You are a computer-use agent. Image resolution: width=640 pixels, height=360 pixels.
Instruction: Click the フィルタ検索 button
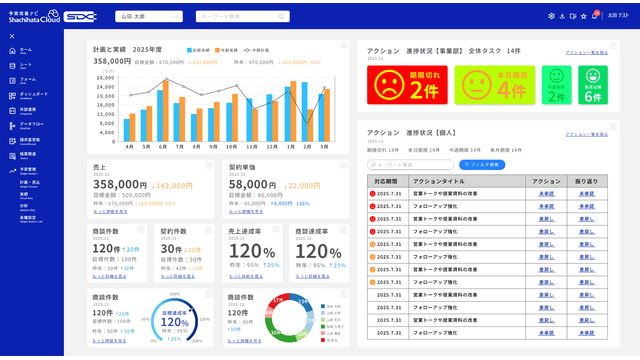482,165
